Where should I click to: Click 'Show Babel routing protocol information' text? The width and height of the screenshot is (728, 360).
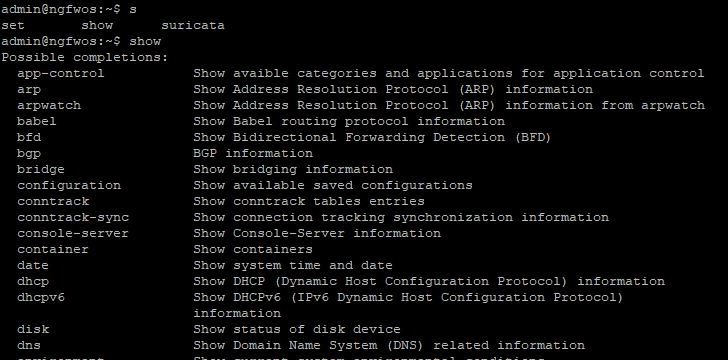[x=349, y=121]
